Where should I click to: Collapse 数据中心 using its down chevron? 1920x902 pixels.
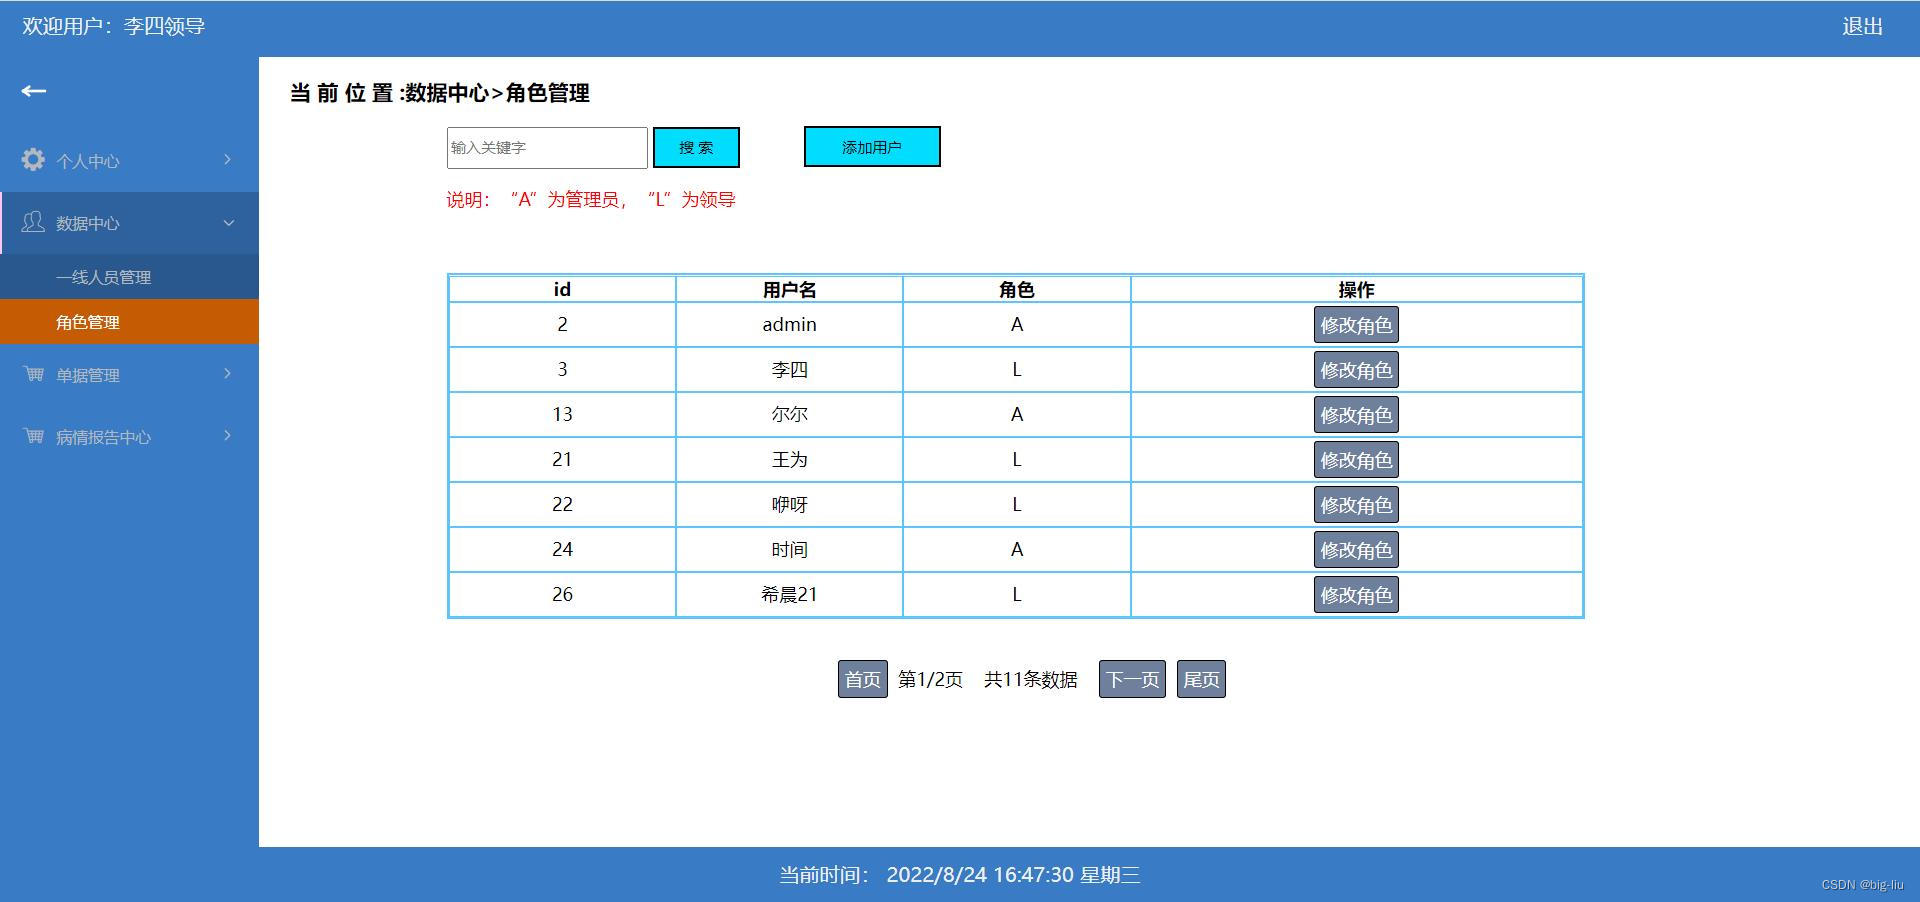pyautogui.click(x=228, y=223)
